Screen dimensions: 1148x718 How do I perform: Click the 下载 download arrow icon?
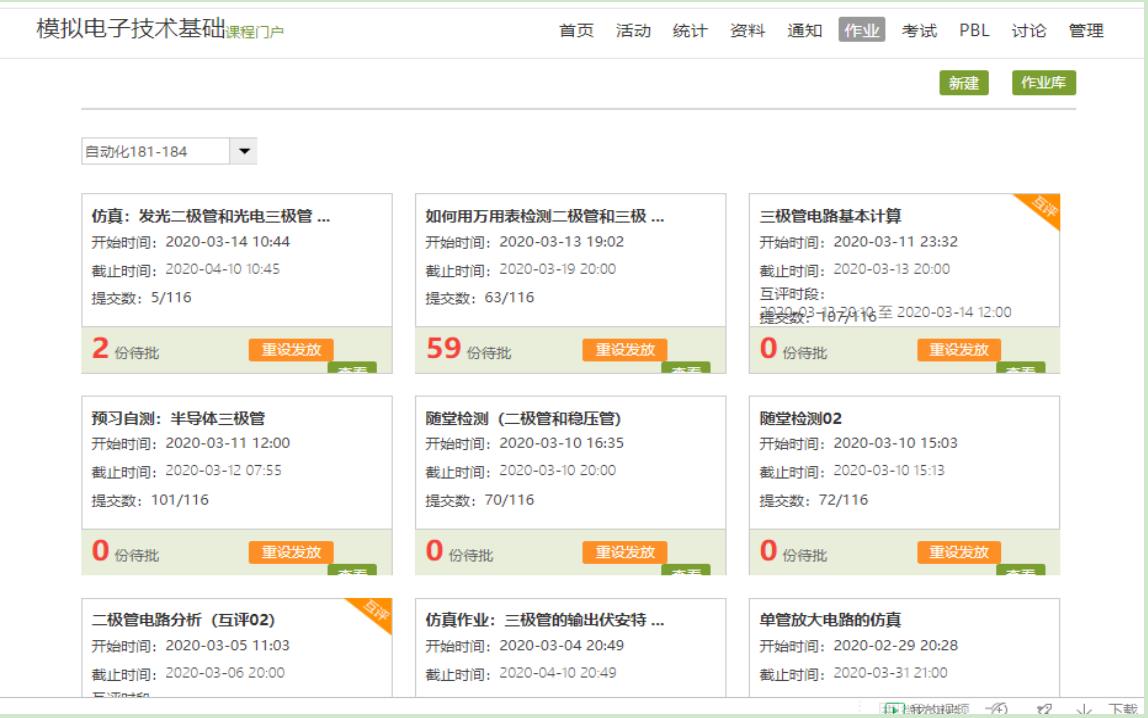tap(1084, 709)
